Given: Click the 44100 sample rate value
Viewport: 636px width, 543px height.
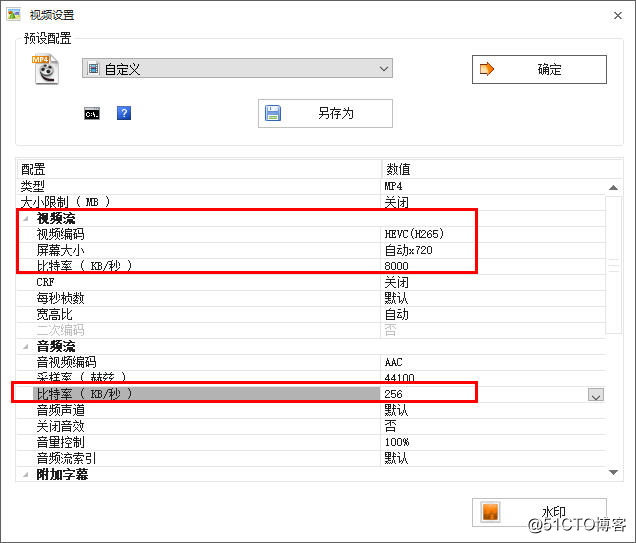Looking at the screenshot, I should coord(399,378).
